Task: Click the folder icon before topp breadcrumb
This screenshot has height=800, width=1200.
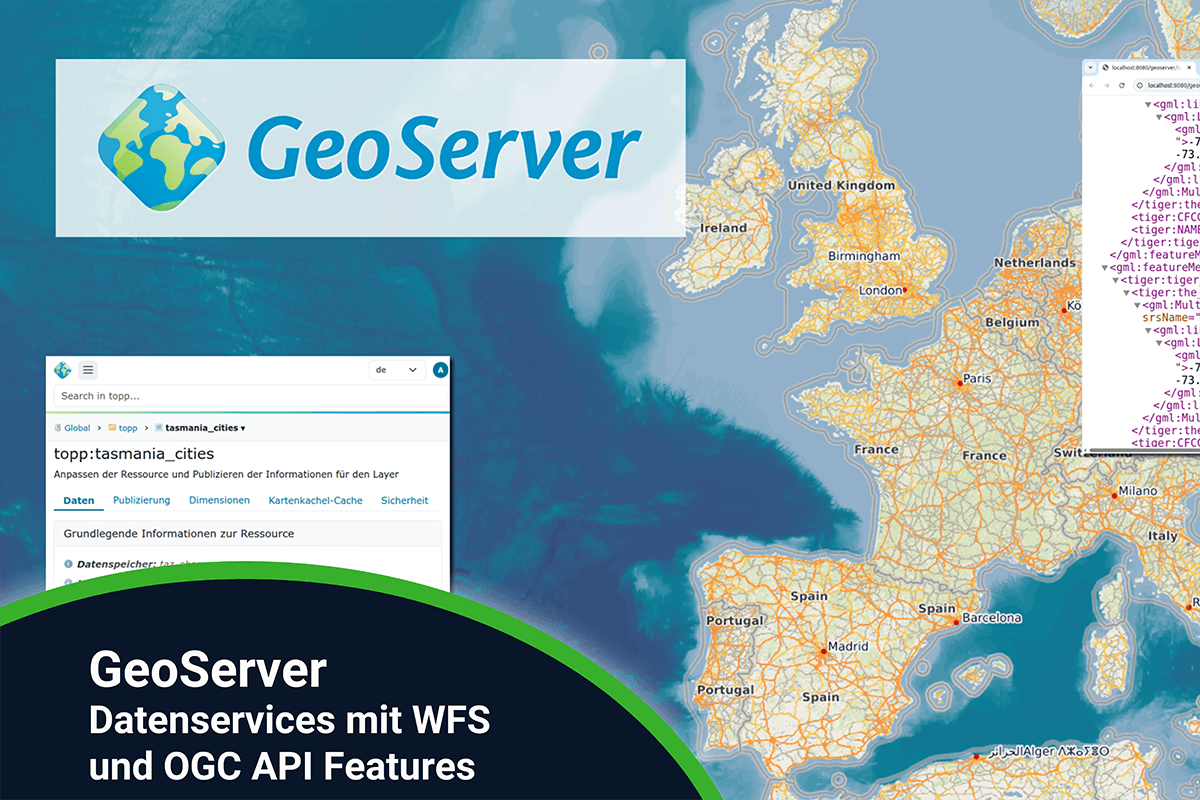Action: click(x=112, y=427)
